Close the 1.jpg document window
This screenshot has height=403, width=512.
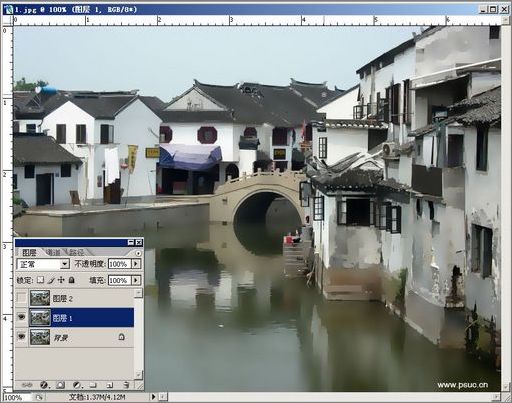point(504,9)
